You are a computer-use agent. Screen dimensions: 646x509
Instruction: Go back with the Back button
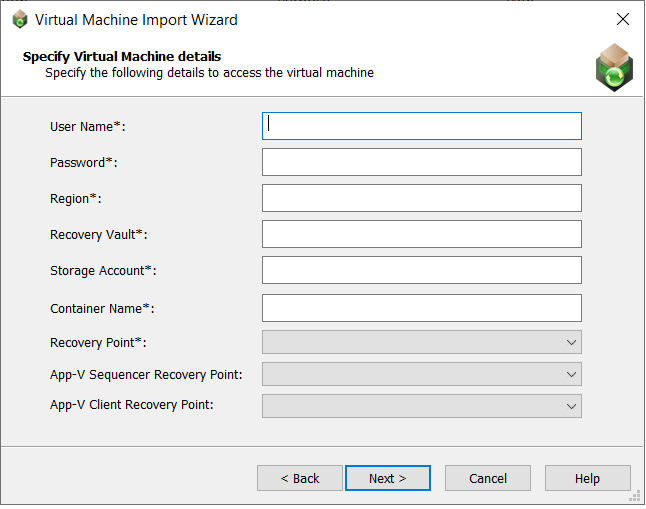[299, 478]
